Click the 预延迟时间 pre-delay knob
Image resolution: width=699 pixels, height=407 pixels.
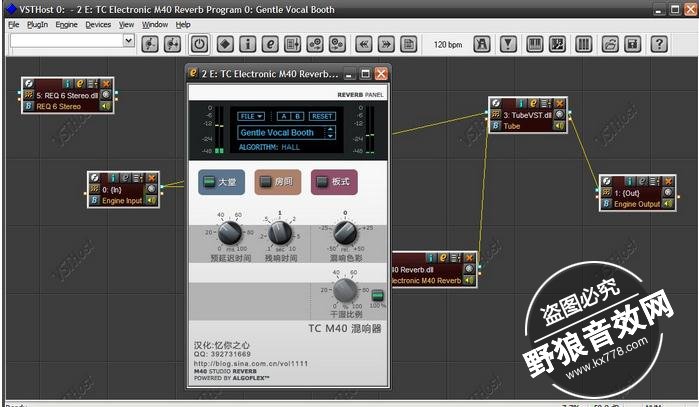coord(230,232)
